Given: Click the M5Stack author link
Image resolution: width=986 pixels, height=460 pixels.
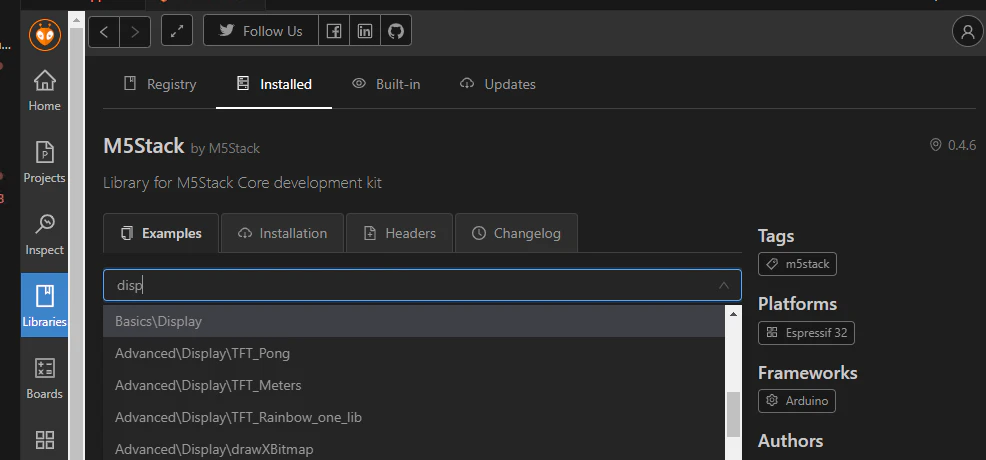Looking at the screenshot, I should tap(234, 149).
